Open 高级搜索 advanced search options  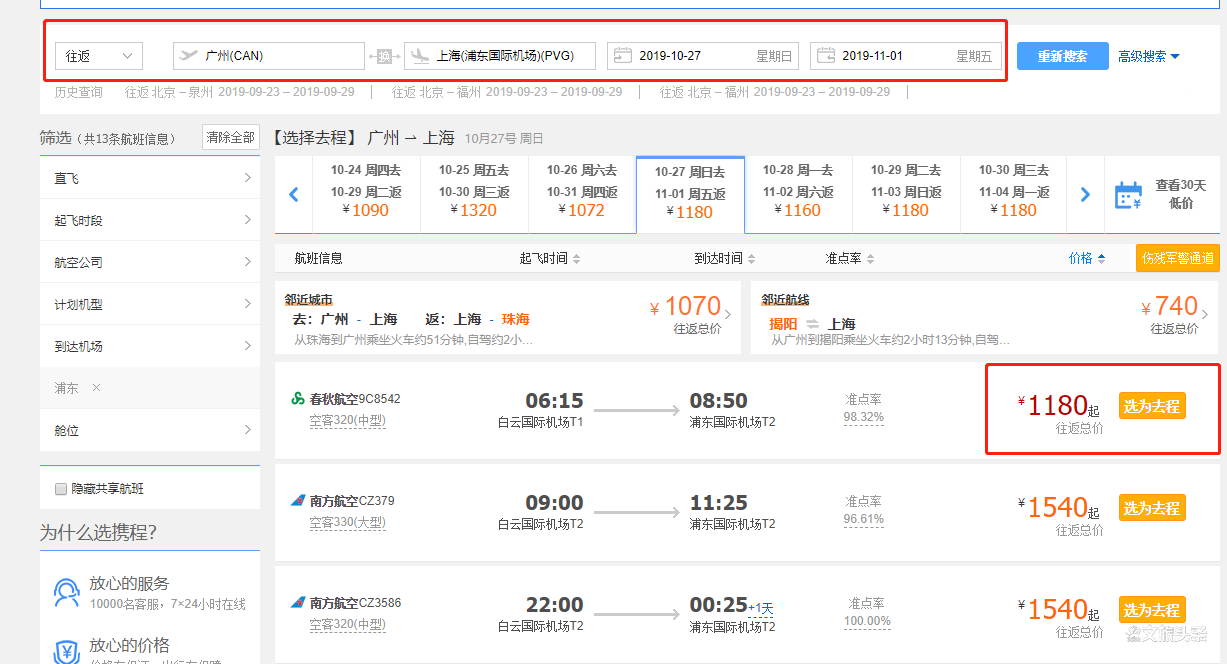pyautogui.click(x=1148, y=57)
